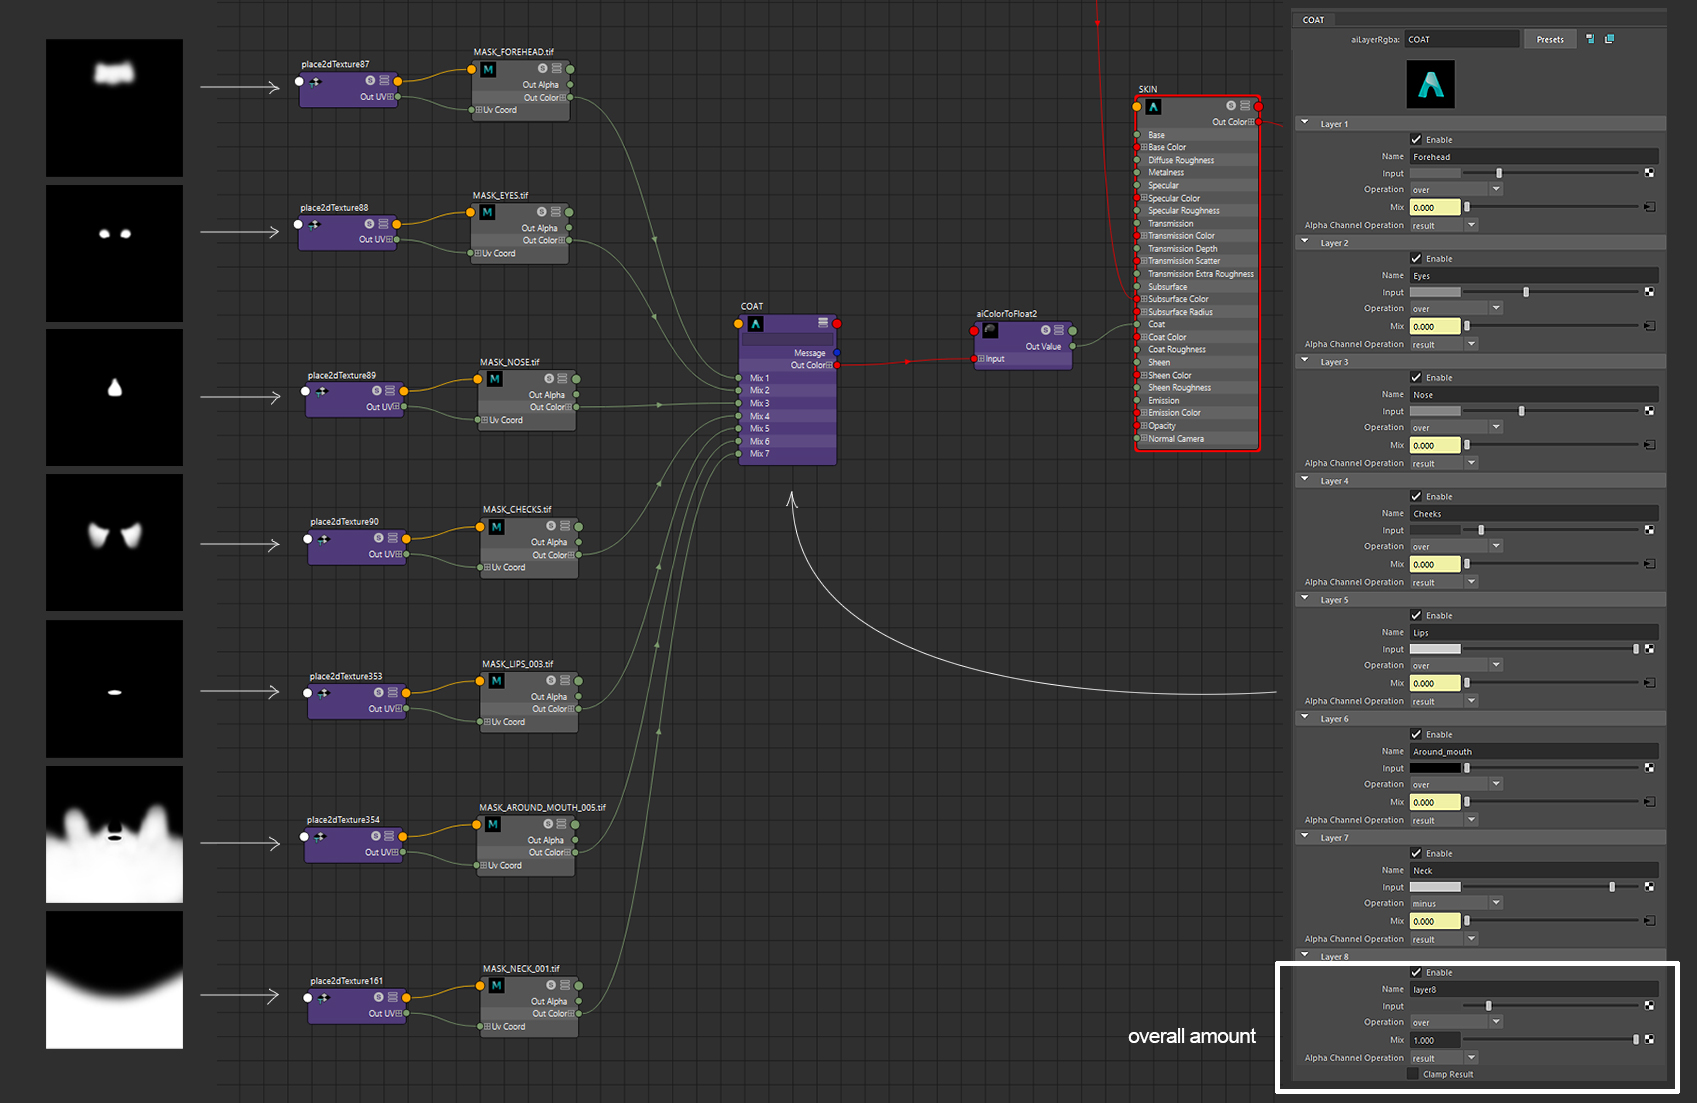Click the checker map button for Forehead Input
This screenshot has width=1697, height=1103.
tap(1649, 173)
